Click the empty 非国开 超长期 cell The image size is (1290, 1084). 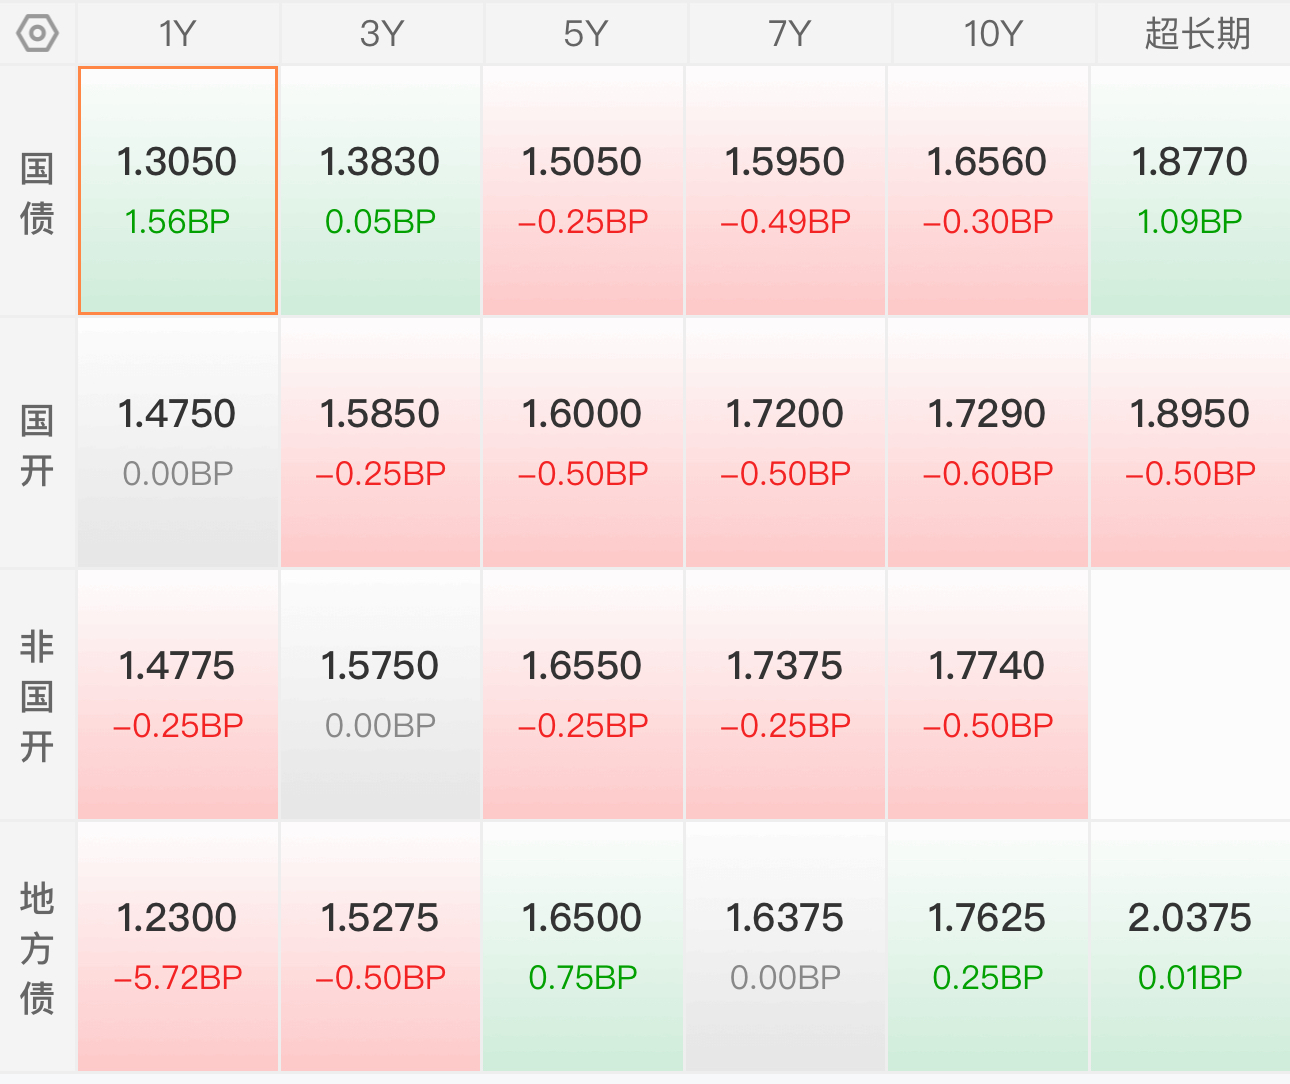(x=1190, y=695)
